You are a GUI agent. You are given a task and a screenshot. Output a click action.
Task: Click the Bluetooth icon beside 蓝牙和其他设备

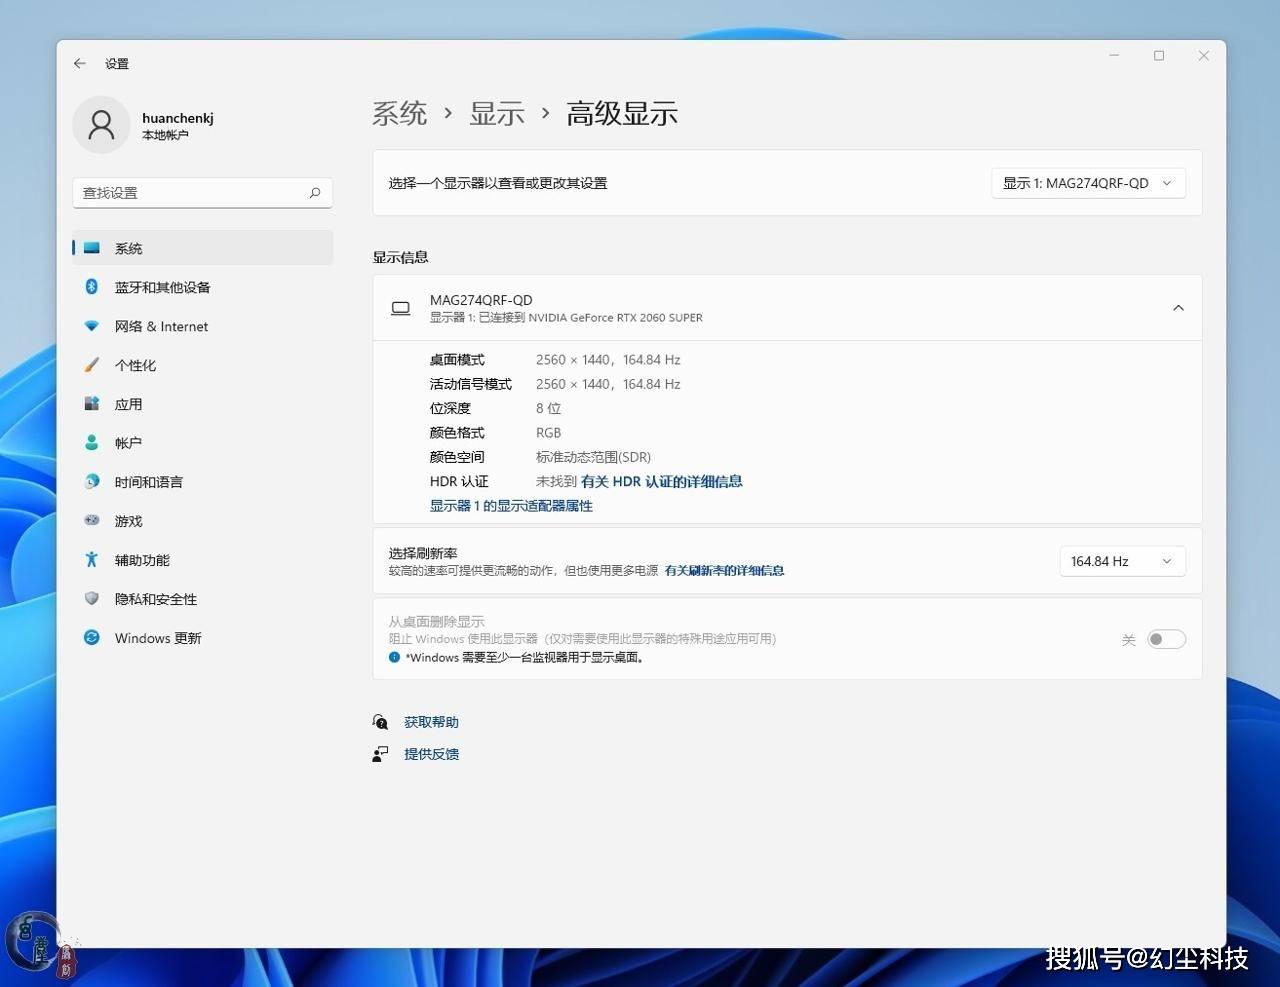pos(92,287)
